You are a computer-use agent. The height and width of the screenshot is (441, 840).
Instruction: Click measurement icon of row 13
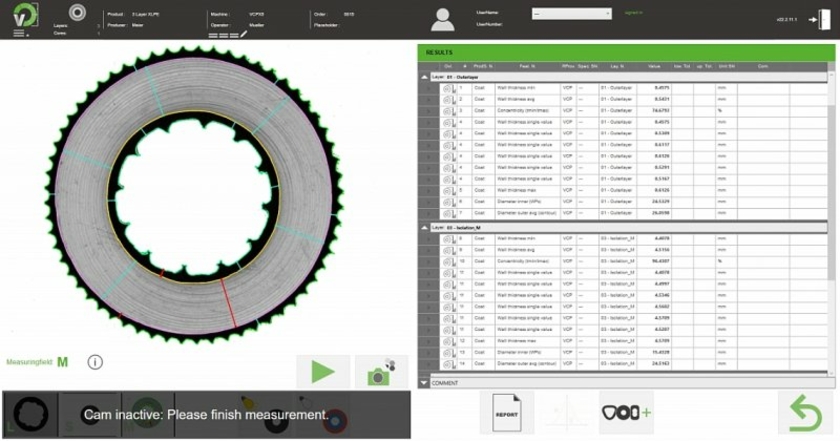click(449, 353)
